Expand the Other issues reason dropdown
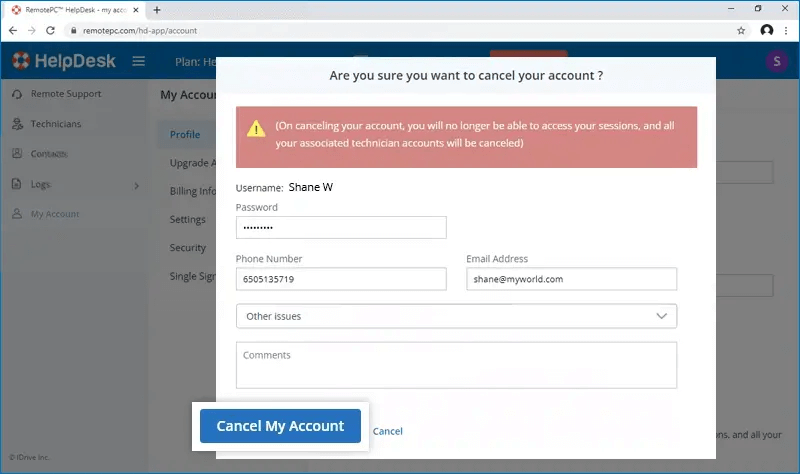The width and height of the screenshot is (800, 474). point(456,316)
